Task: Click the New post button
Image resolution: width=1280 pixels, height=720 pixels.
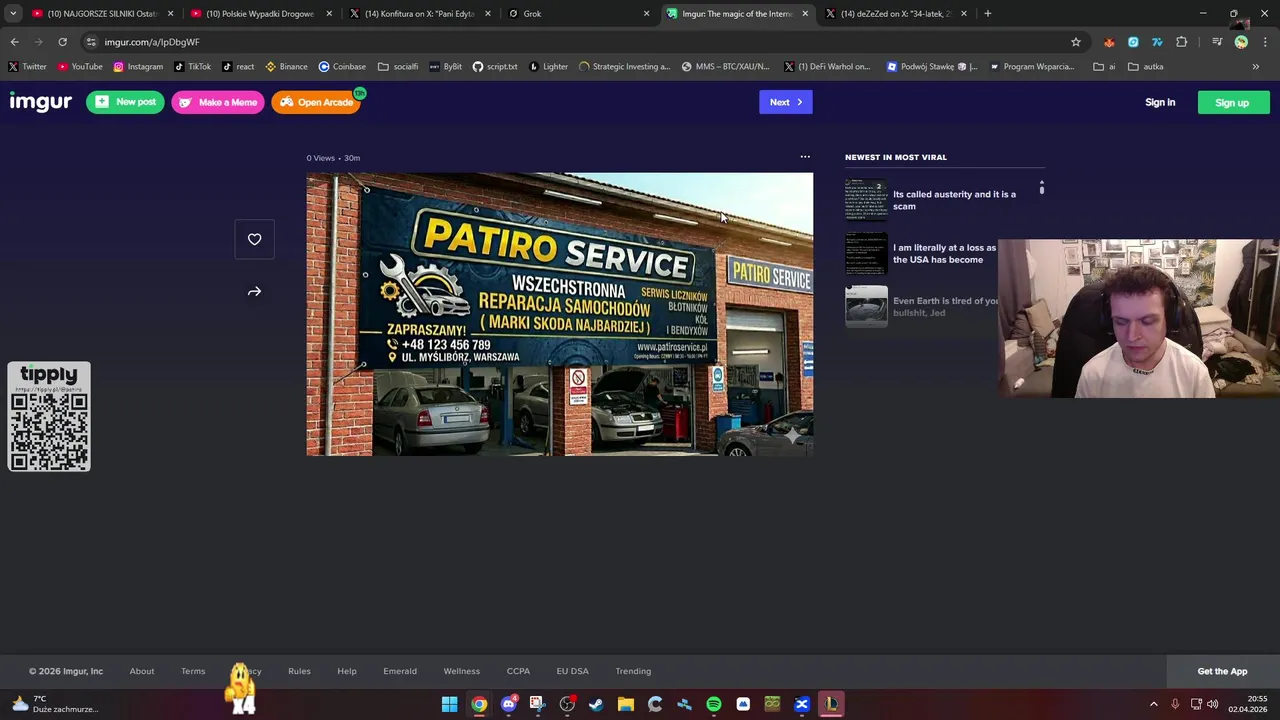Action: click(x=125, y=102)
